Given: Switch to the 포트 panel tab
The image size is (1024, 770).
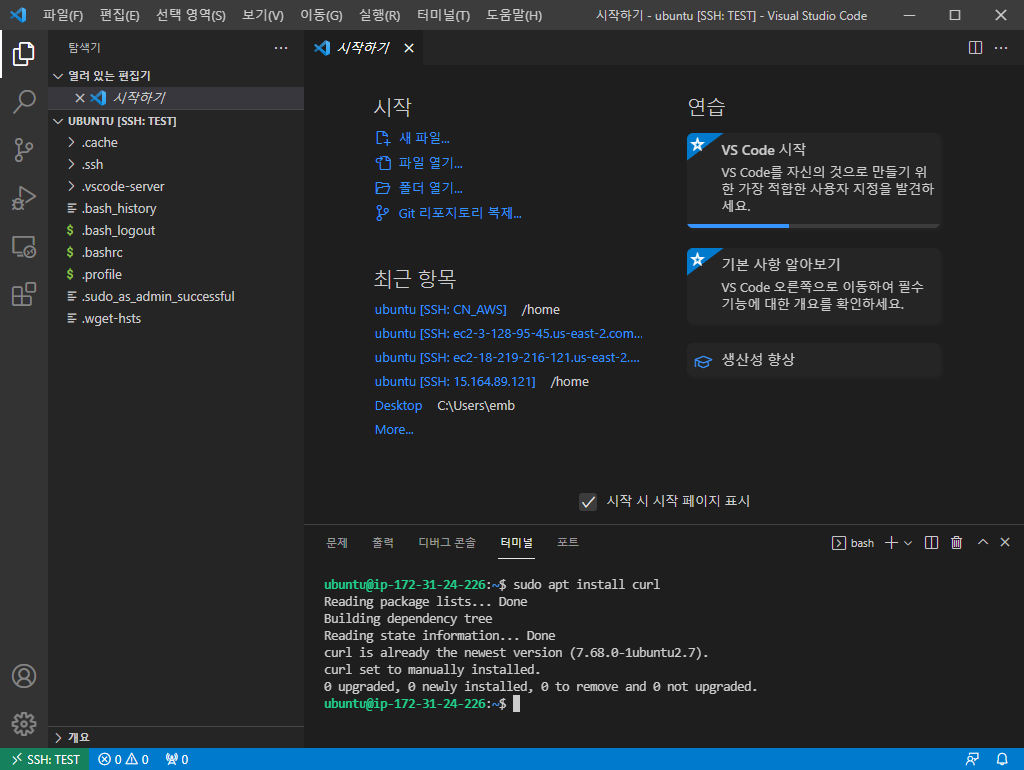Looking at the screenshot, I should point(568,543).
